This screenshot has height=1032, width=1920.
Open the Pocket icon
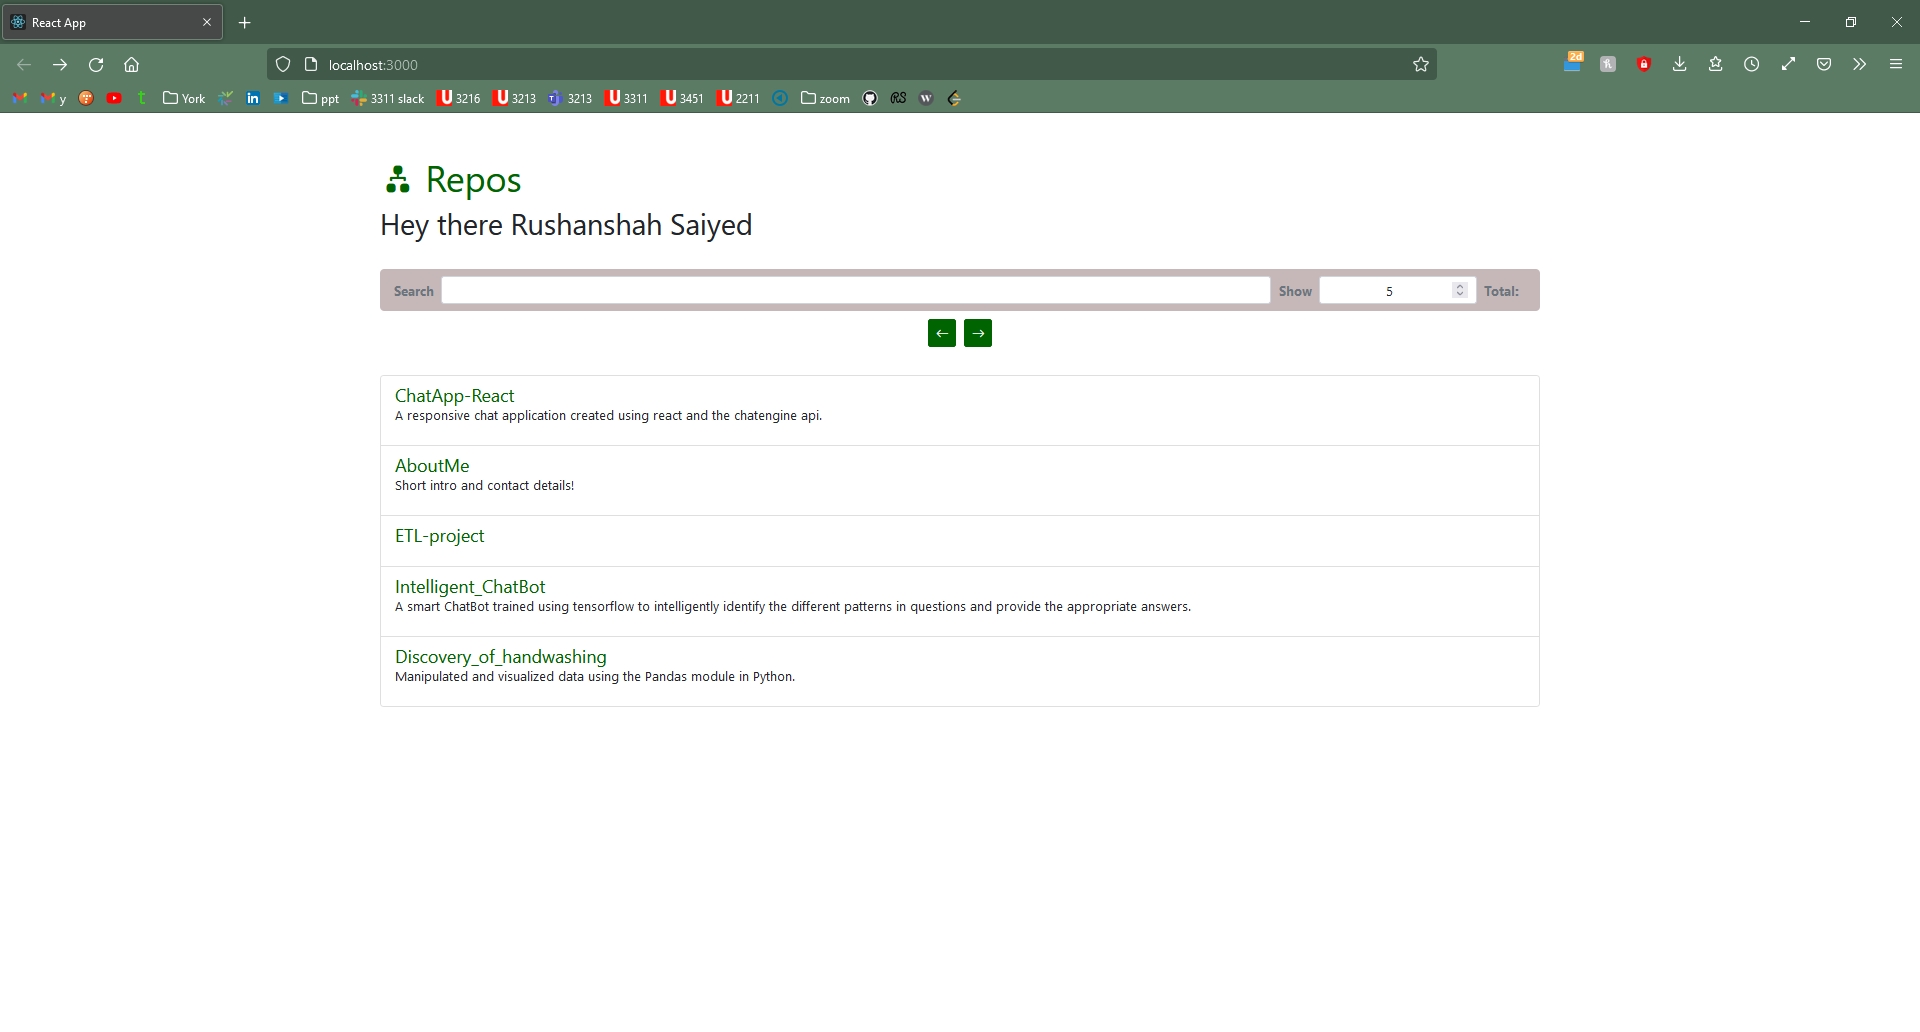[x=1824, y=64]
